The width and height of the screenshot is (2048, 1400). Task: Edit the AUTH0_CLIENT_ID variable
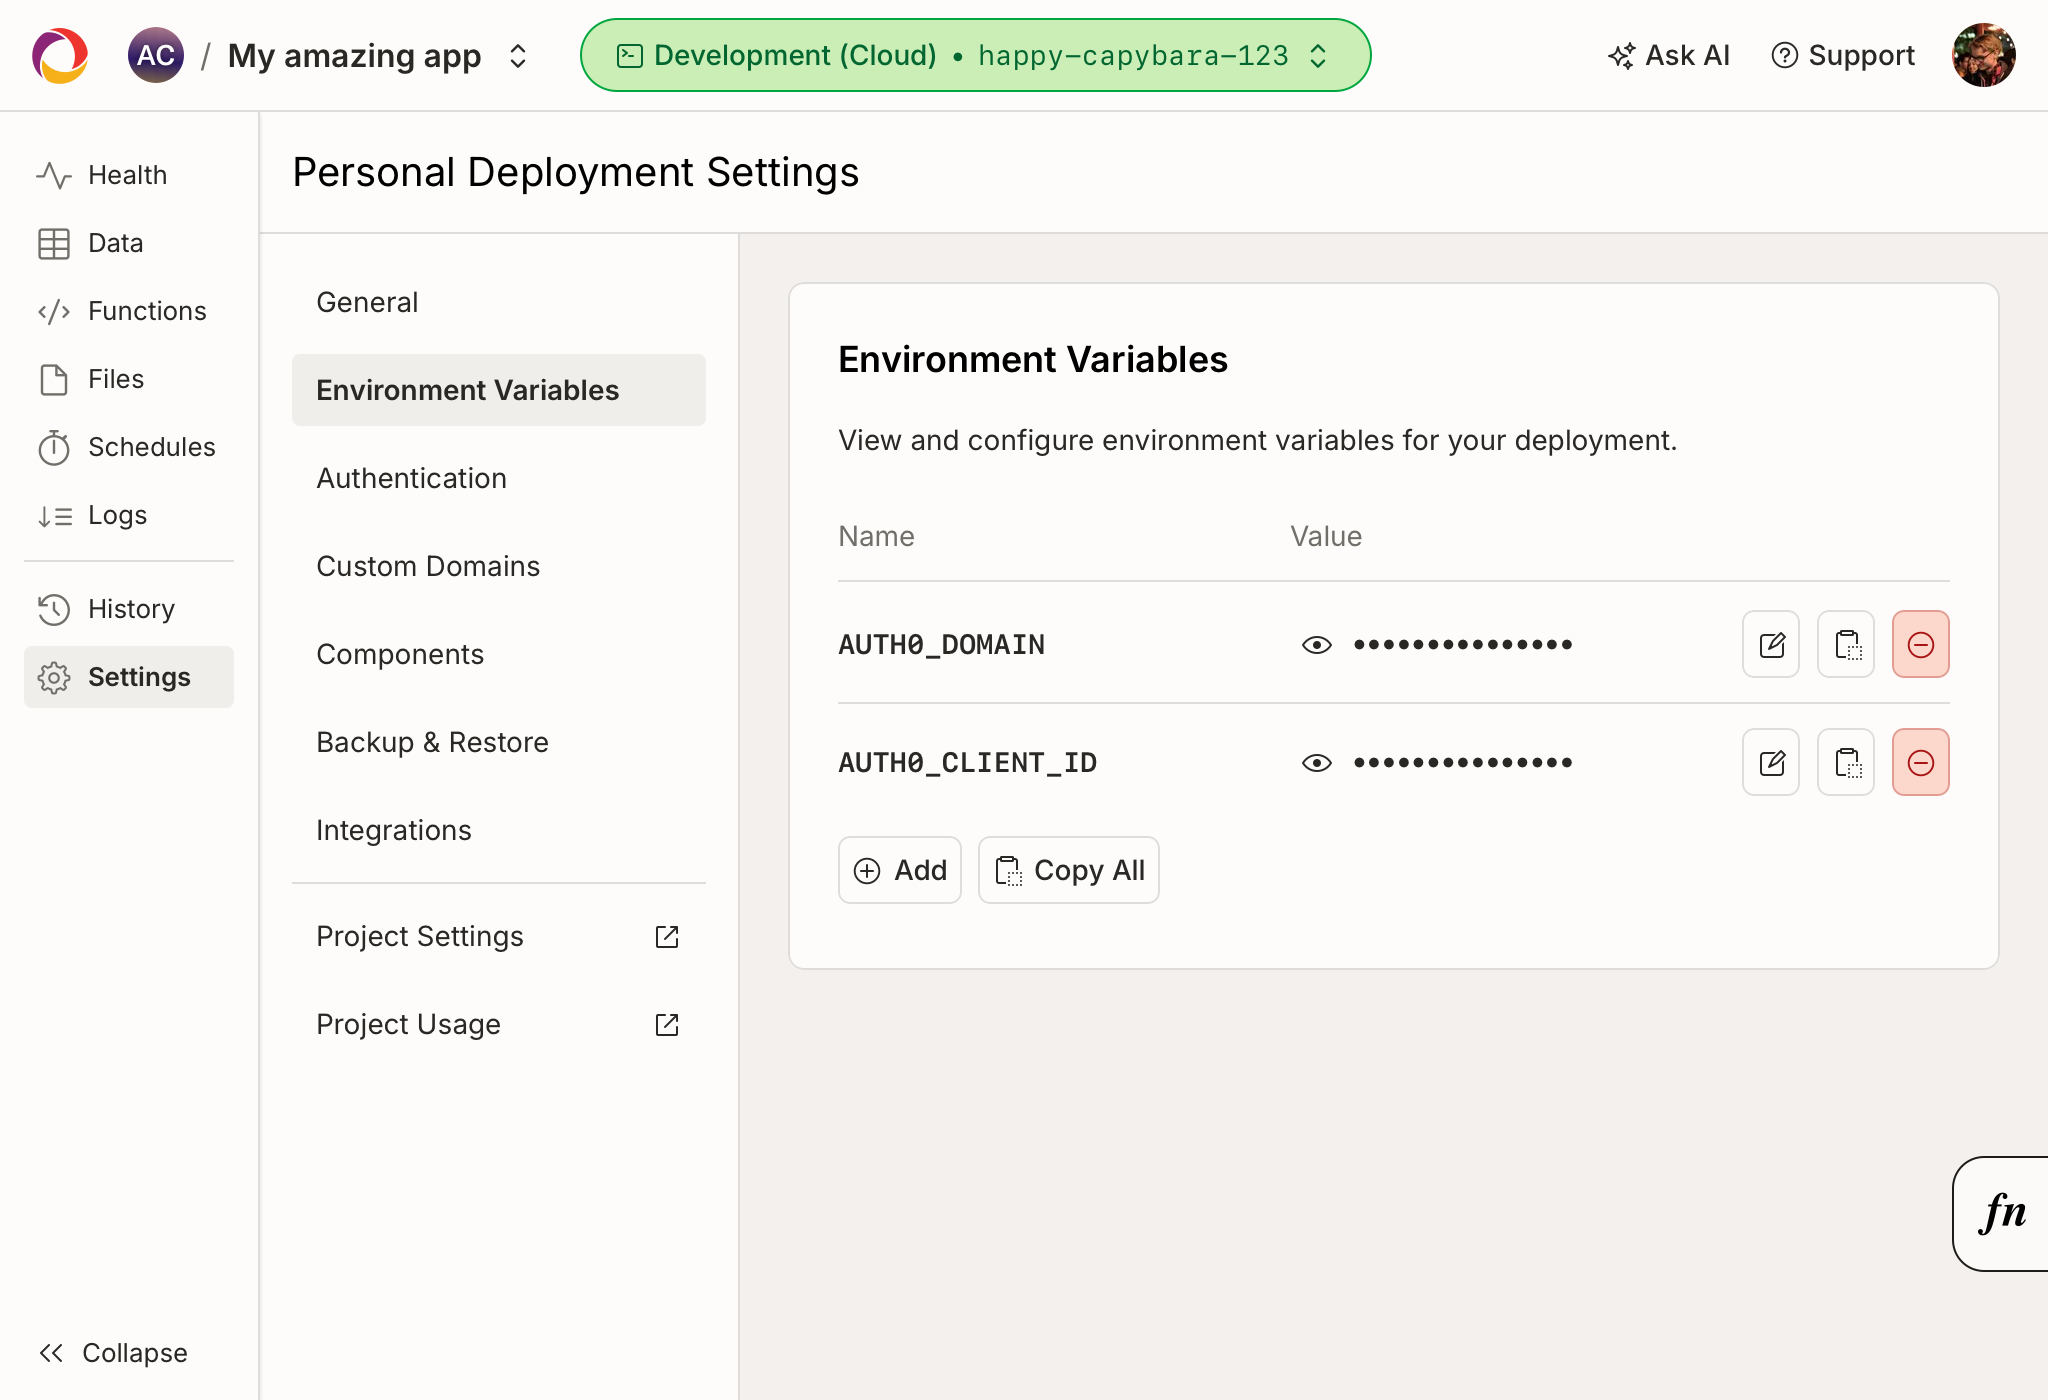(x=1771, y=762)
